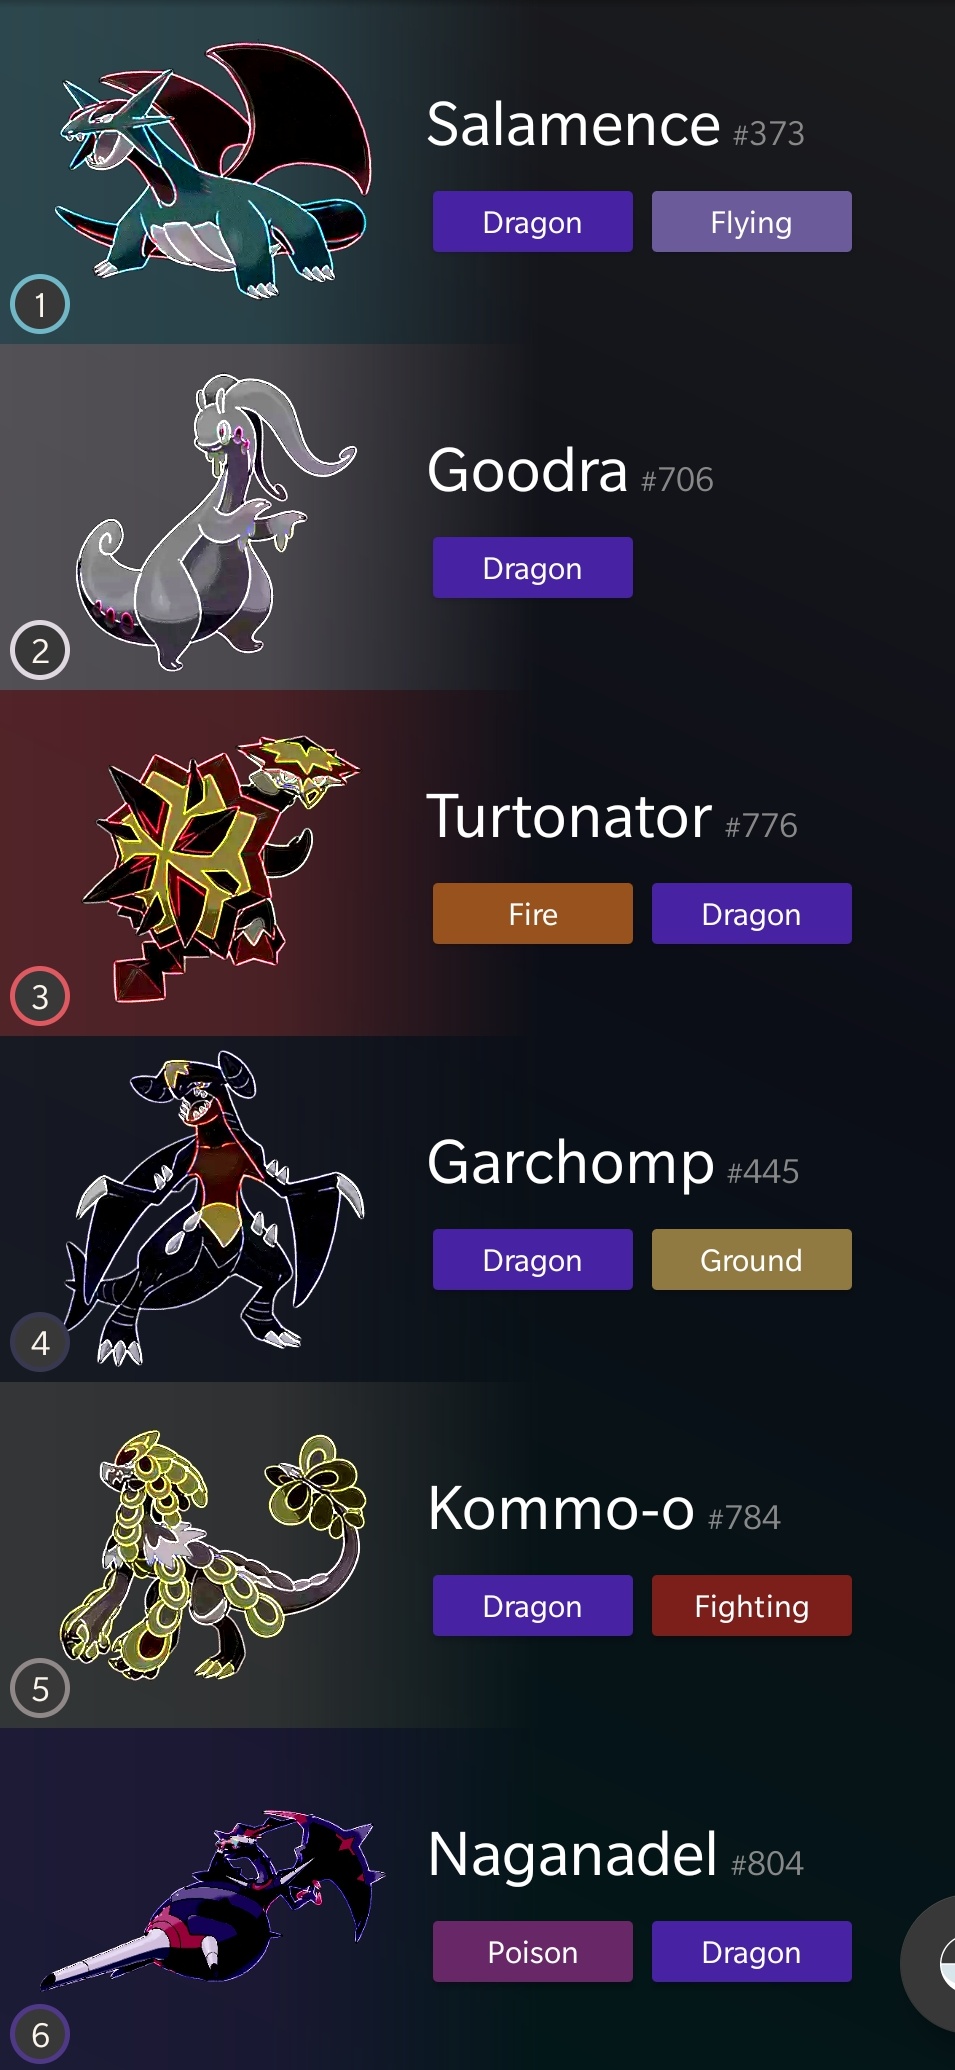Open the Garchomp #445 name entry
The image size is (955, 2070).
(x=613, y=1163)
